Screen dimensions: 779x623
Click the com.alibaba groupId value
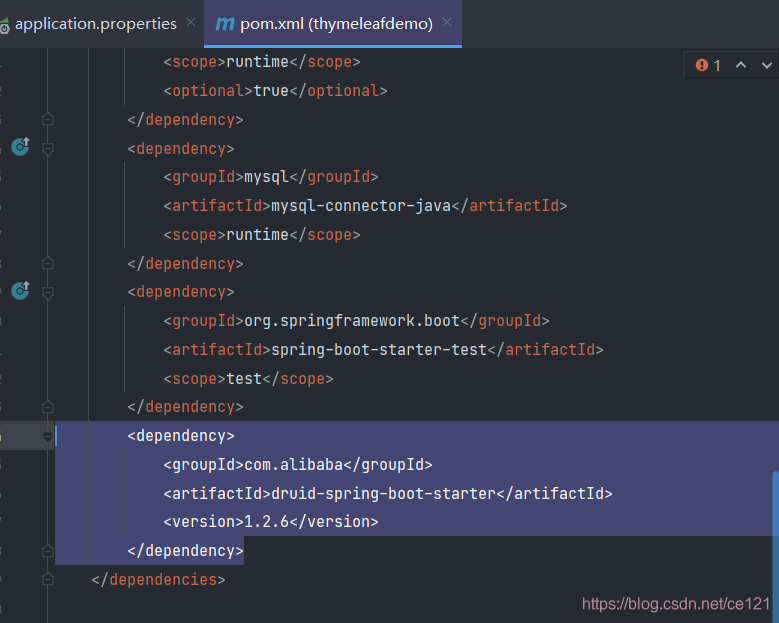[x=294, y=465]
